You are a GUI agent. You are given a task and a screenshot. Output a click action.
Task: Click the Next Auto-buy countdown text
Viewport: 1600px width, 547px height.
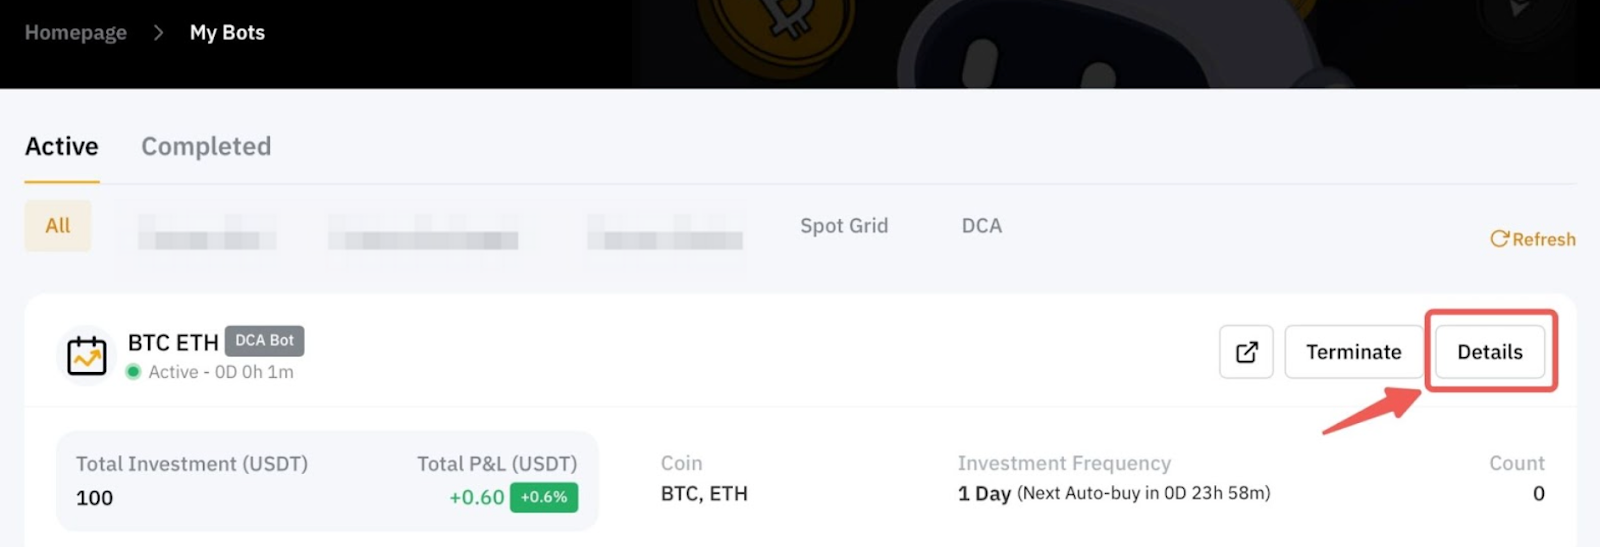tap(1143, 493)
